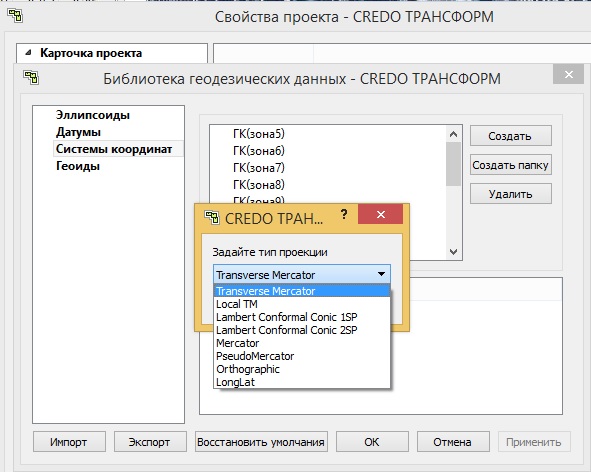The height and width of the screenshot is (472, 591).
Task: Collapse the Карточка проекта tree node
Action: 28,53
